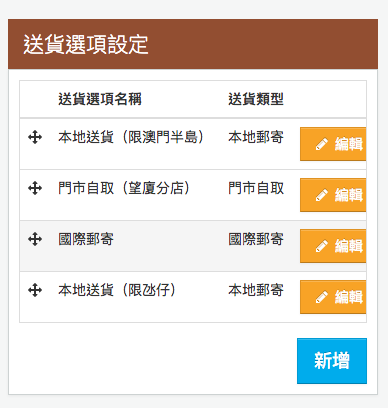Select the 門市自取(望廈分店) name text

124,188
